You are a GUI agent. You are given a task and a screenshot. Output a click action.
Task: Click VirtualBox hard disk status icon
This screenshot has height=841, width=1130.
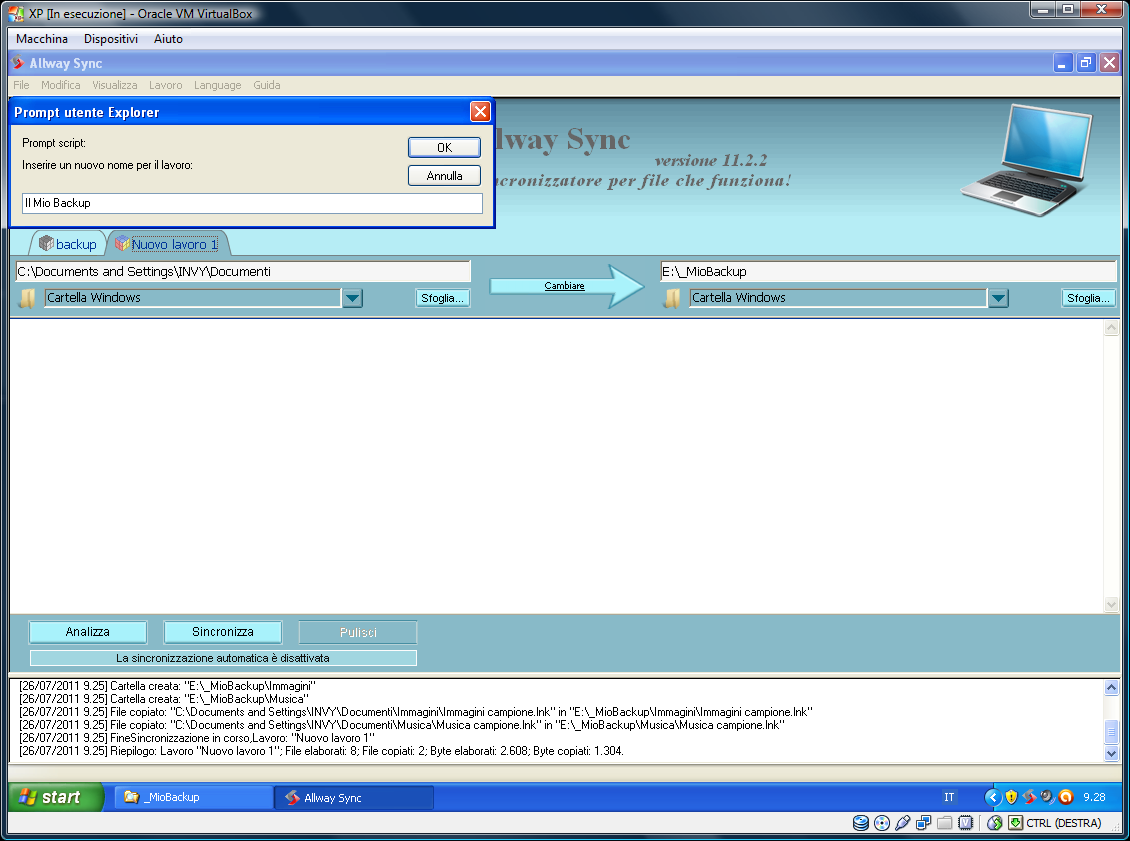[x=860, y=823]
